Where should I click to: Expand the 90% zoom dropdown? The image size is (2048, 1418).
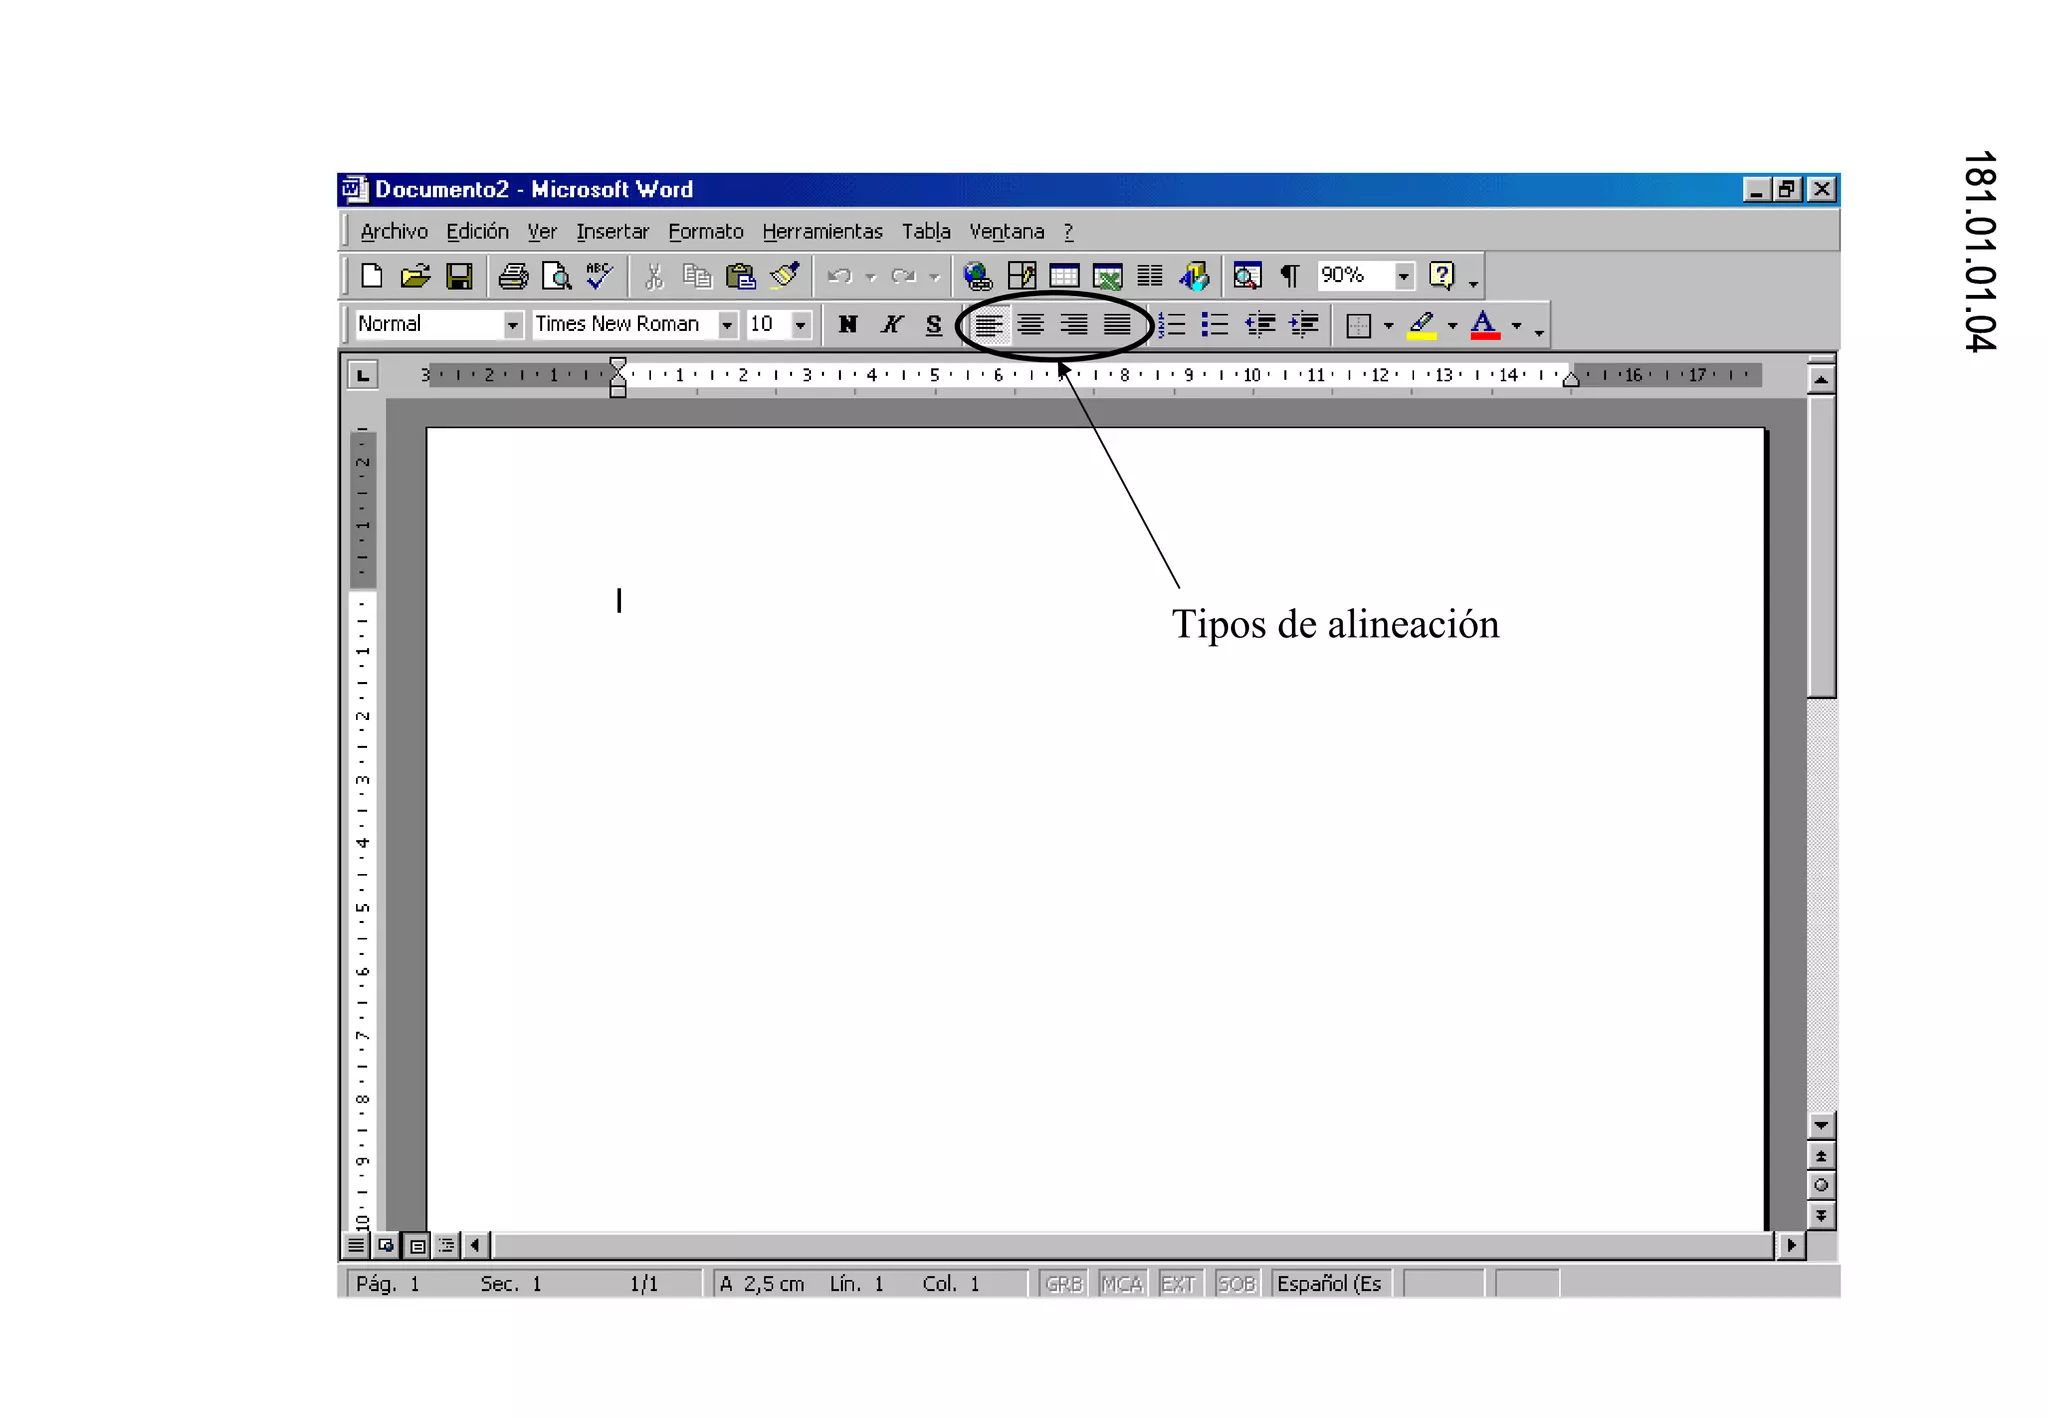click(1404, 276)
